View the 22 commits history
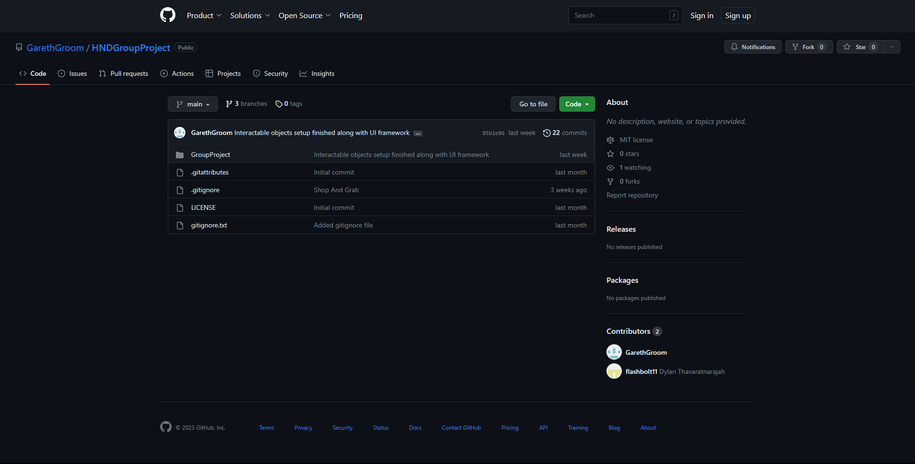 pos(565,133)
